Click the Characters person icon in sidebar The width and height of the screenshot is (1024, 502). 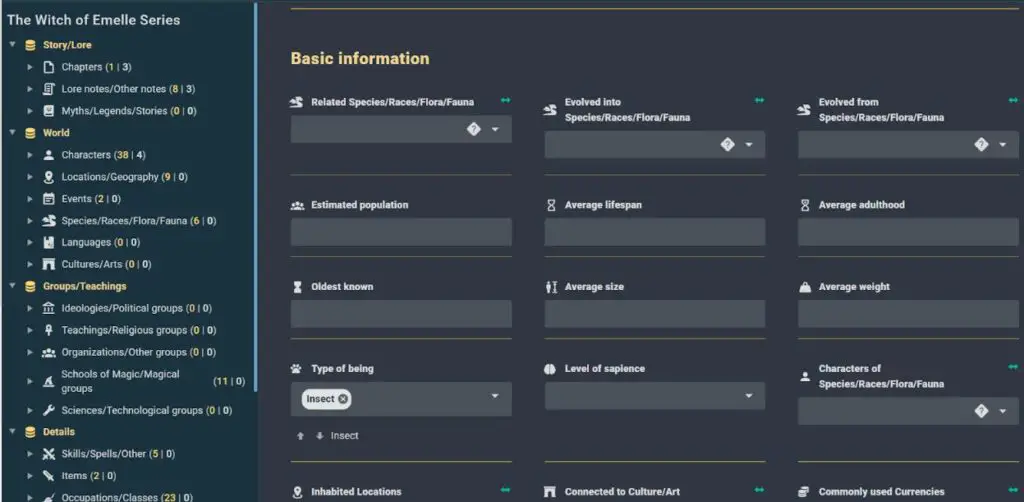coord(49,155)
